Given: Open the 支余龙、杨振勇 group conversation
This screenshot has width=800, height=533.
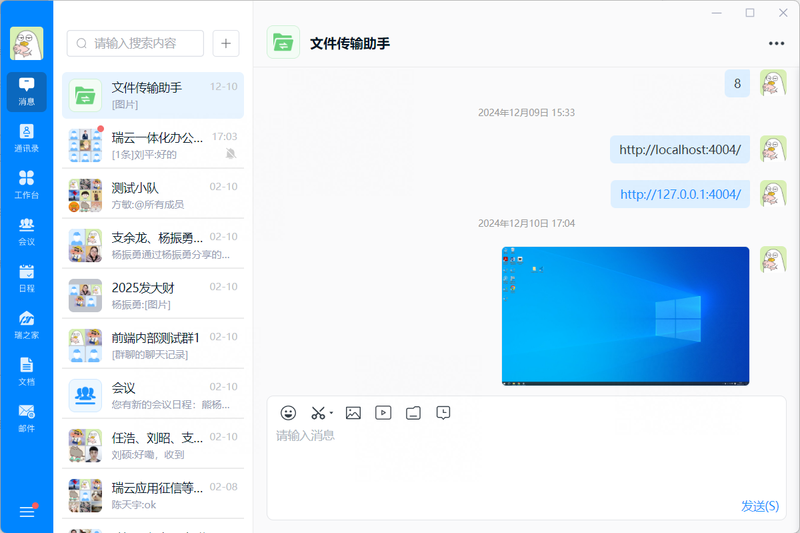Looking at the screenshot, I should point(153,245).
